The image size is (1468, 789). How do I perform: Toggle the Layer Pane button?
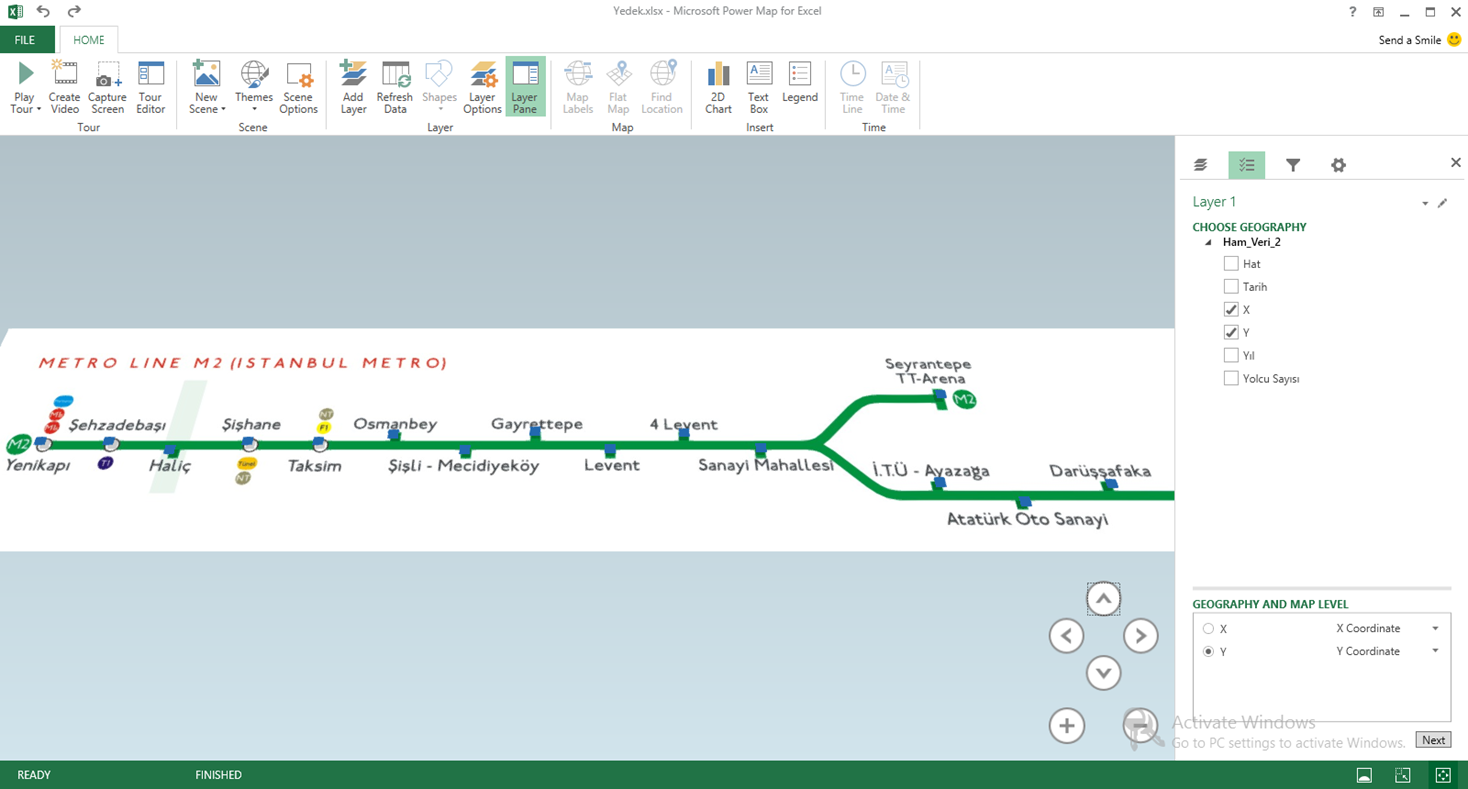pyautogui.click(x=525, y=88)
